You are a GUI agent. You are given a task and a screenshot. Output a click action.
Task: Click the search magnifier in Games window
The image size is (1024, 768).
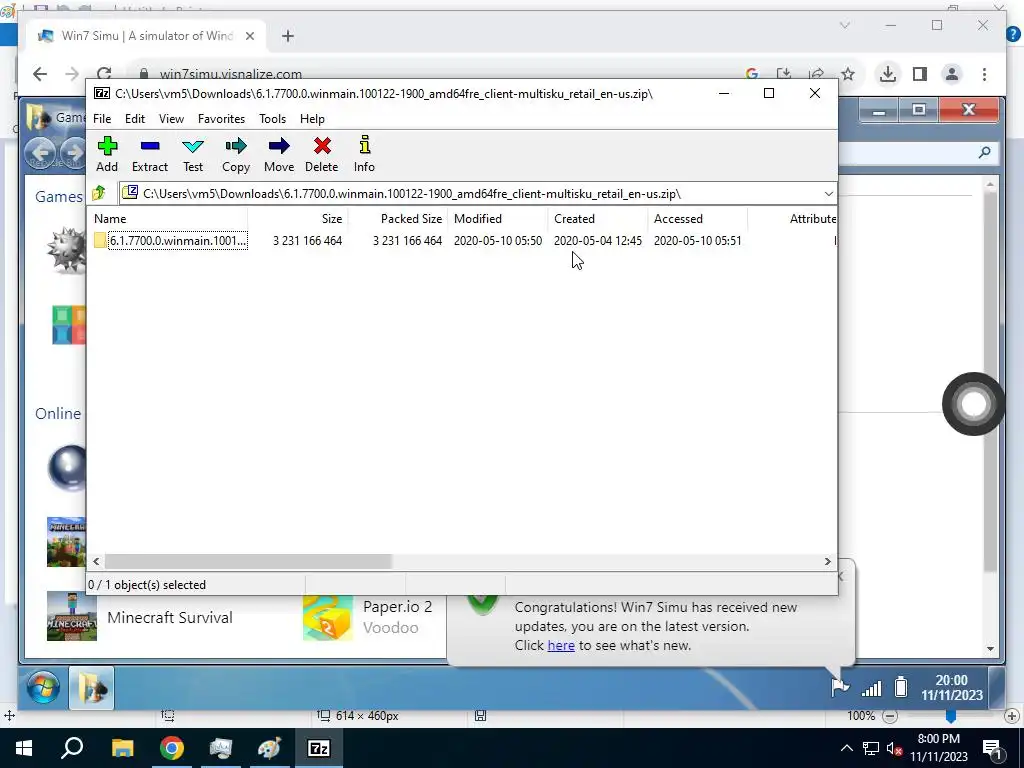(984, 153)
